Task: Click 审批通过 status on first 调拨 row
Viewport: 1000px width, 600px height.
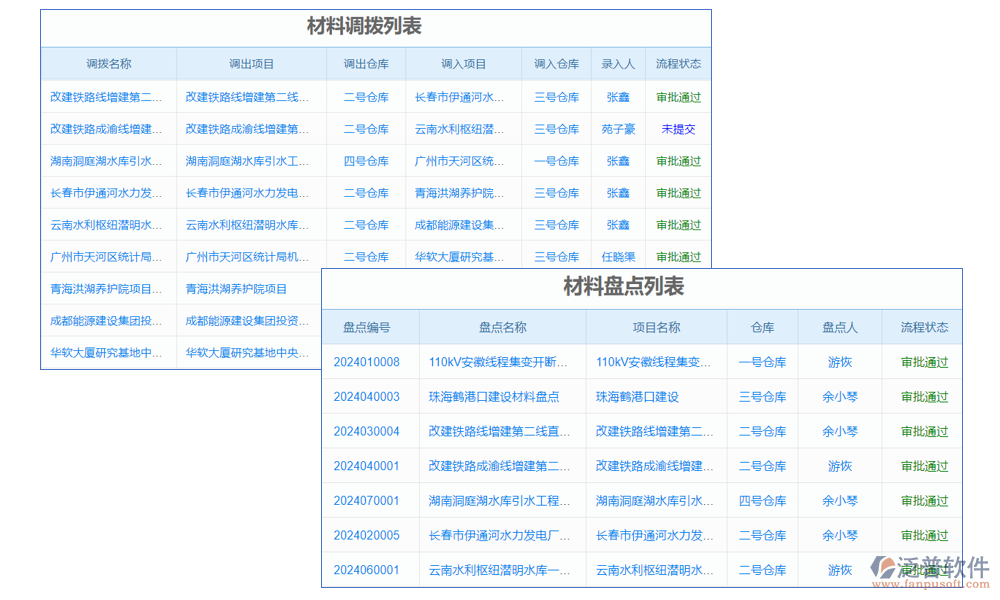Action: [x=680, y=97]
